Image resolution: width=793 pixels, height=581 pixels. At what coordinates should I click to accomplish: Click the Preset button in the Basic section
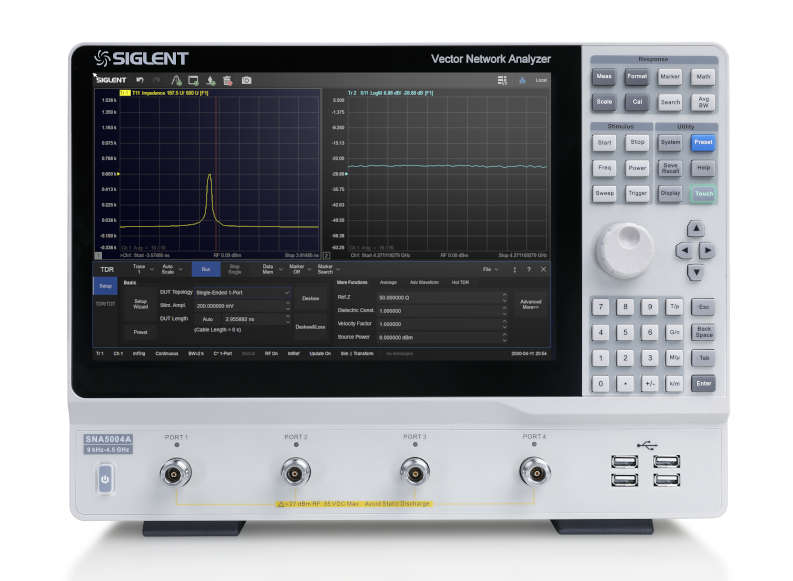tap(141, 332)
